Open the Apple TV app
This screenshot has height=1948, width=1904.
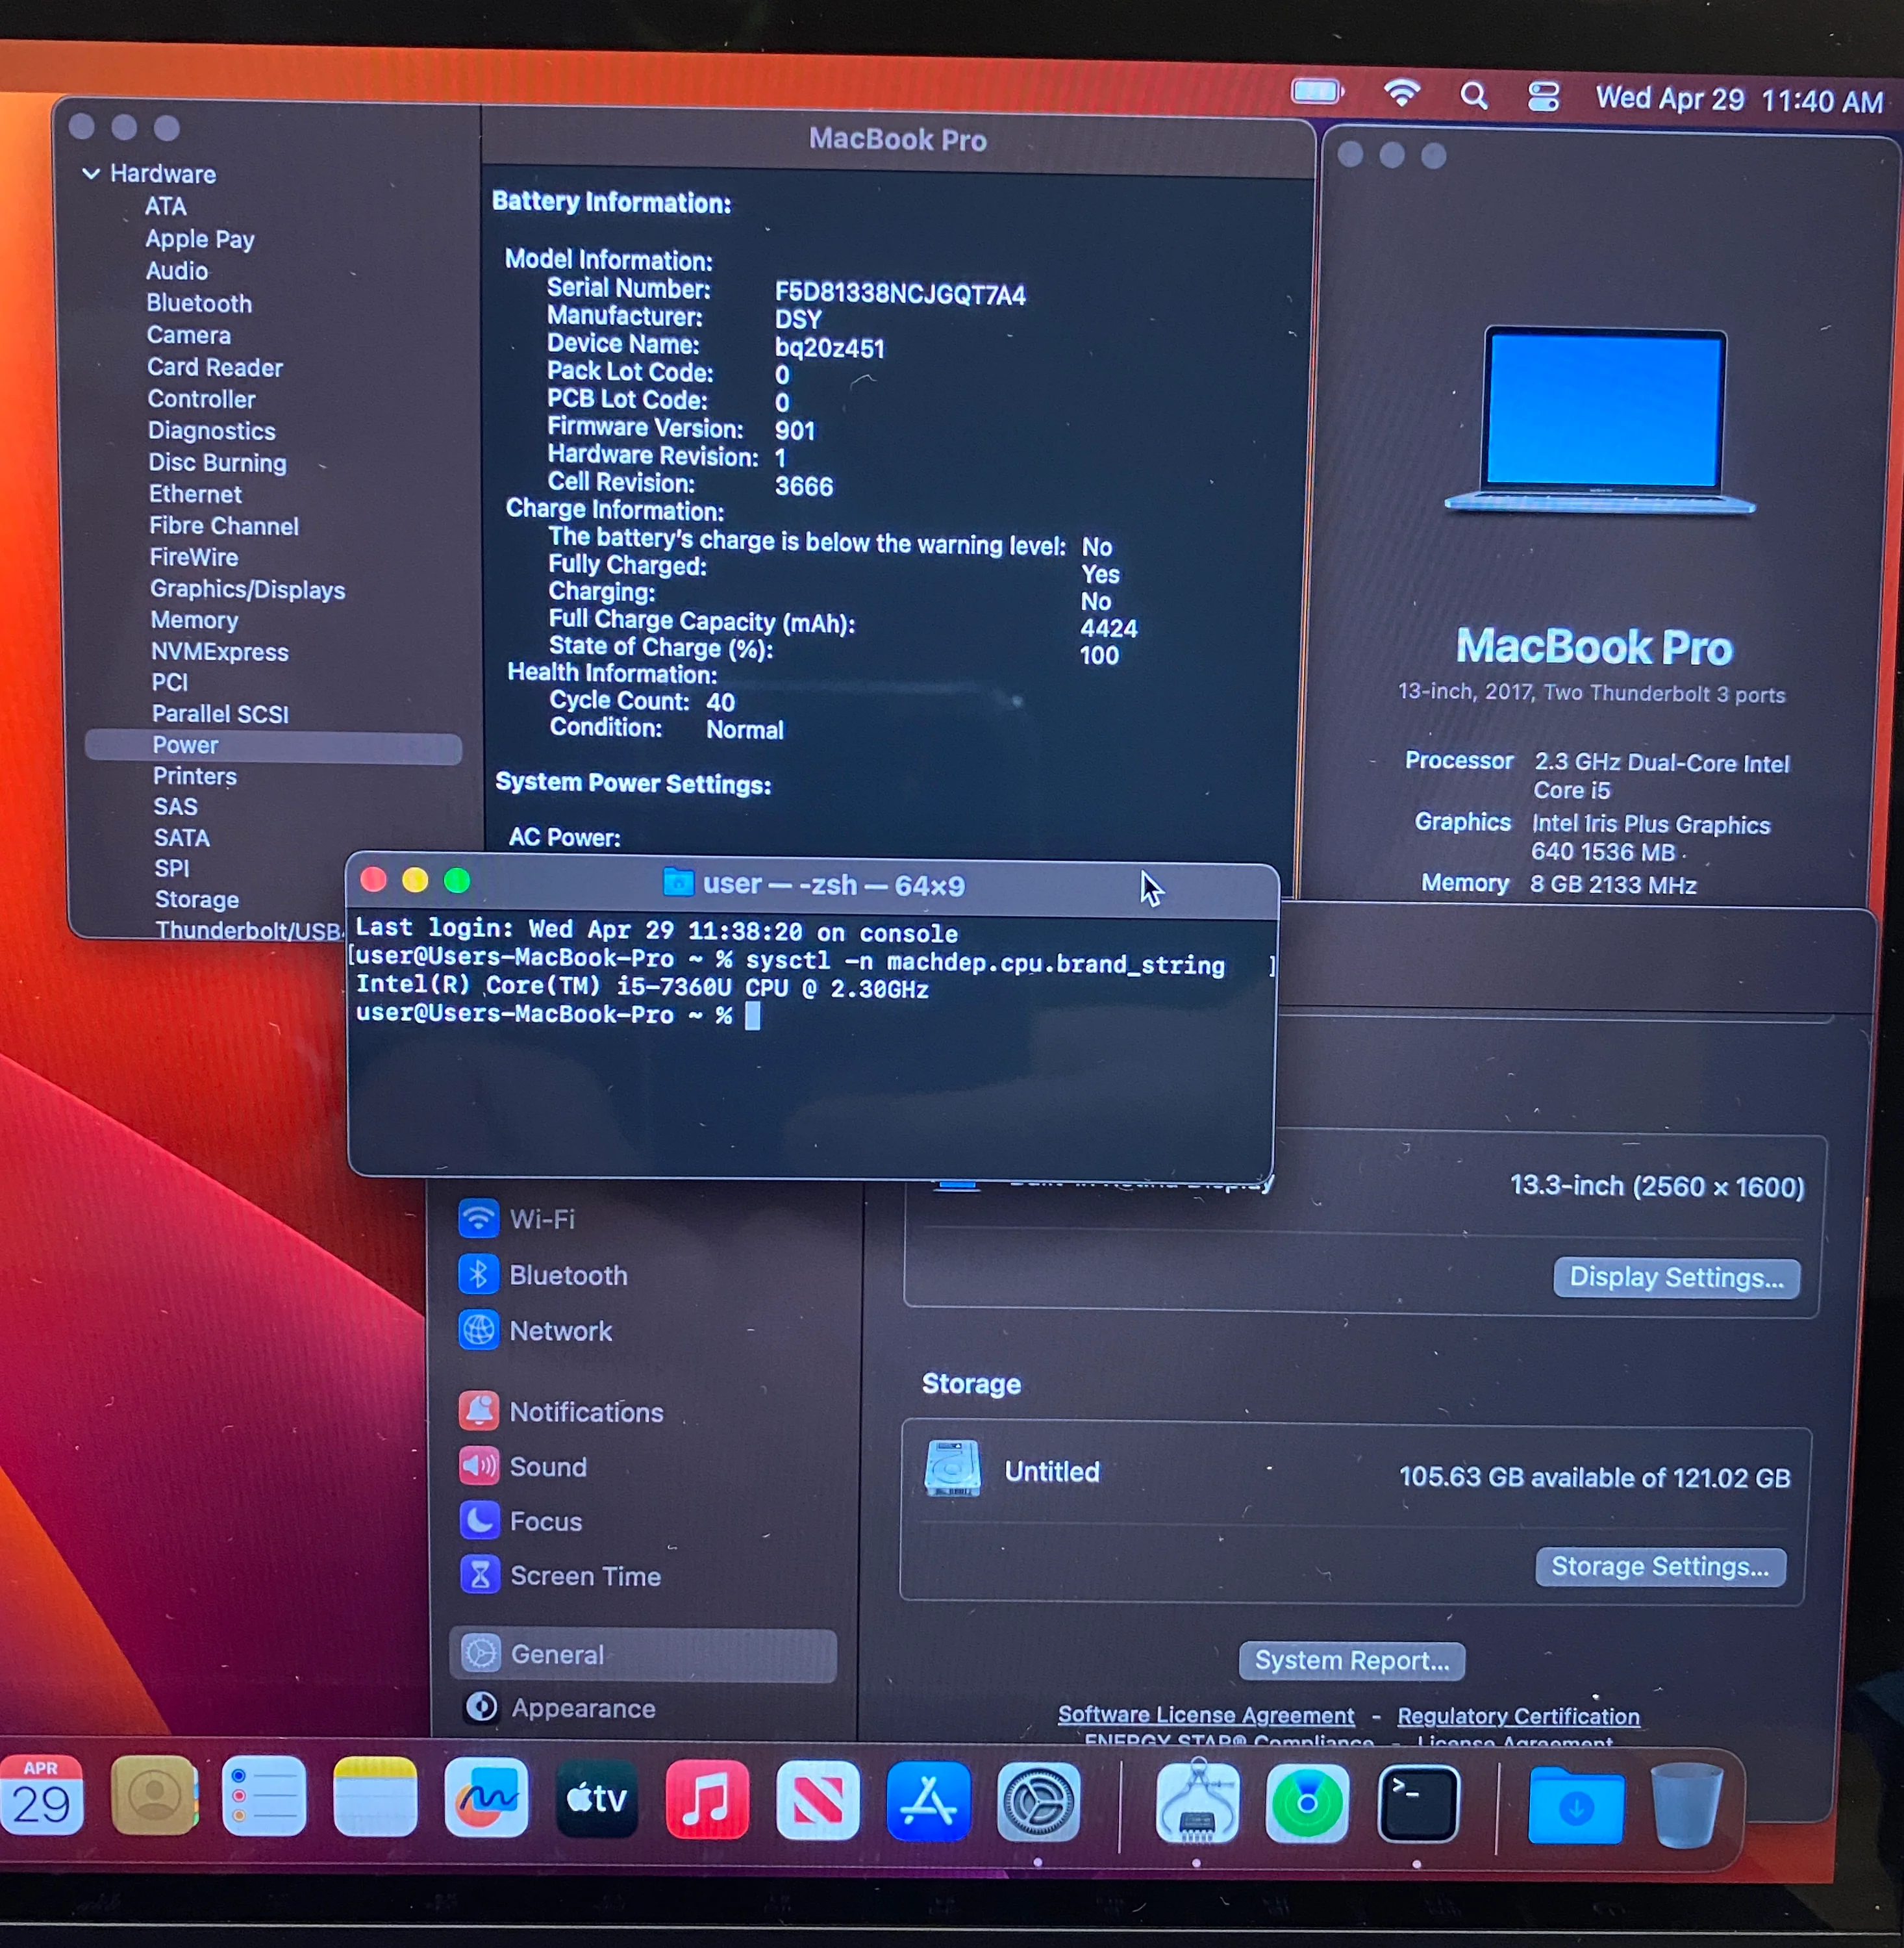tap(597, 1800)
